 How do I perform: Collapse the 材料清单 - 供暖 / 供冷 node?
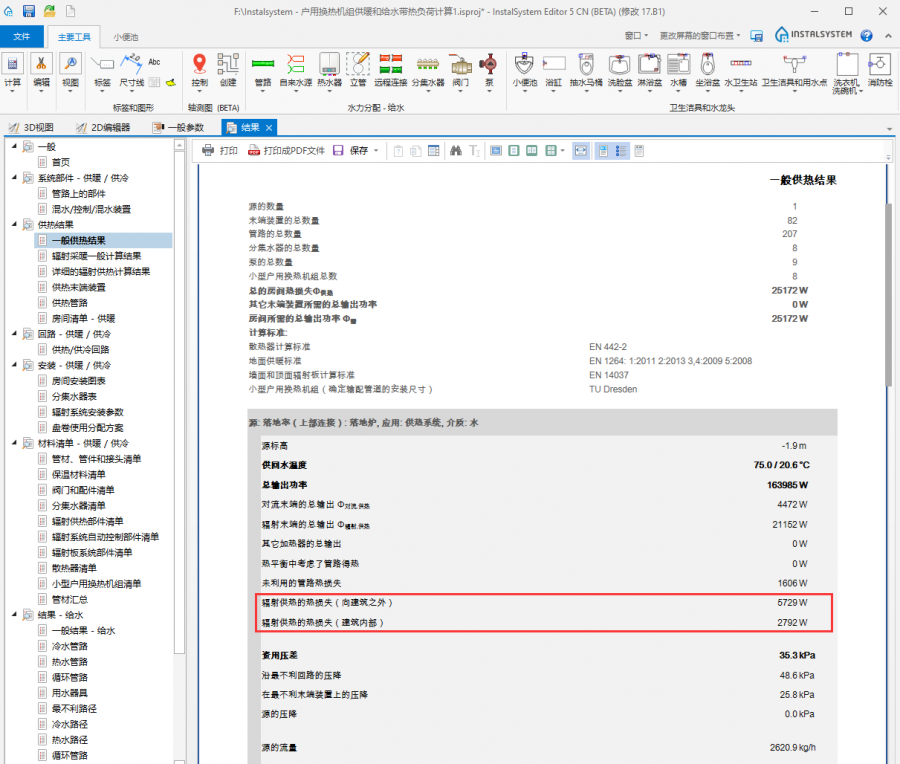(14, 443)
